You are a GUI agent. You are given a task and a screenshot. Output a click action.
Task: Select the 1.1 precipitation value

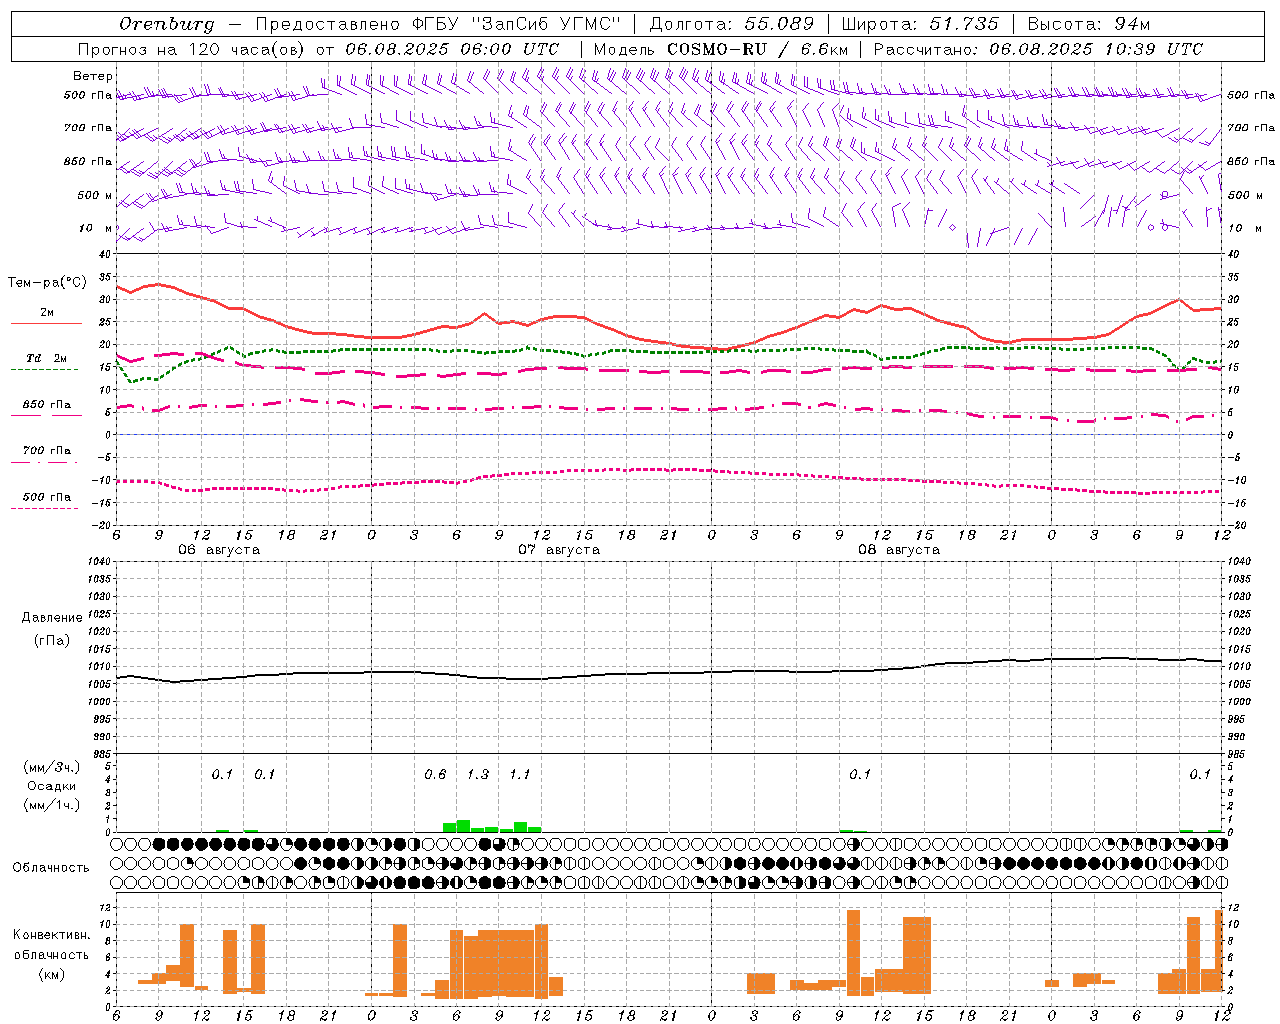(x=520, y=775)
